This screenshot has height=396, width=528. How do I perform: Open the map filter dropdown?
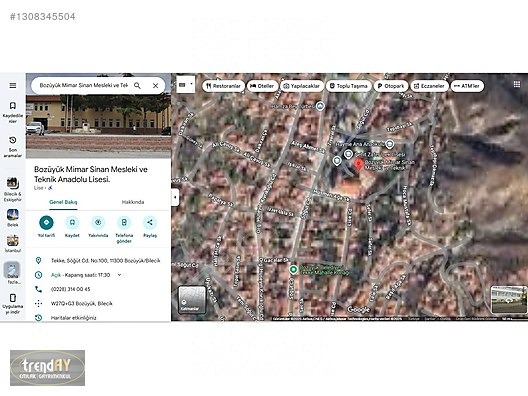[x=186, y=85]
